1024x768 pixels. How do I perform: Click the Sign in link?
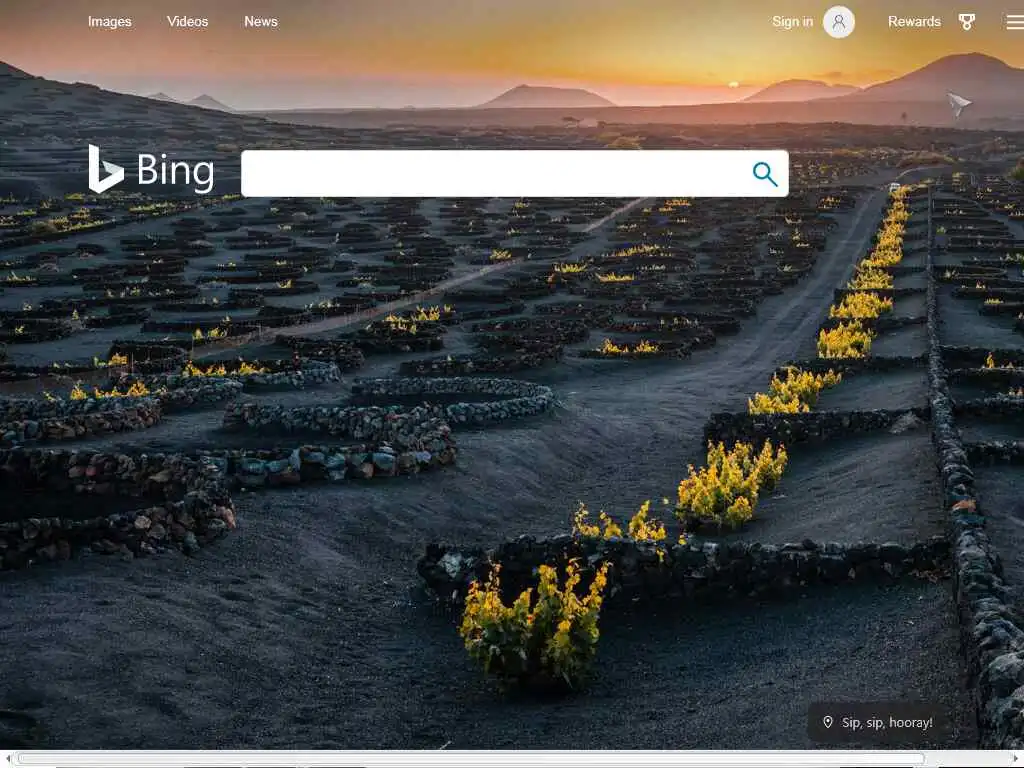(792, 22)
